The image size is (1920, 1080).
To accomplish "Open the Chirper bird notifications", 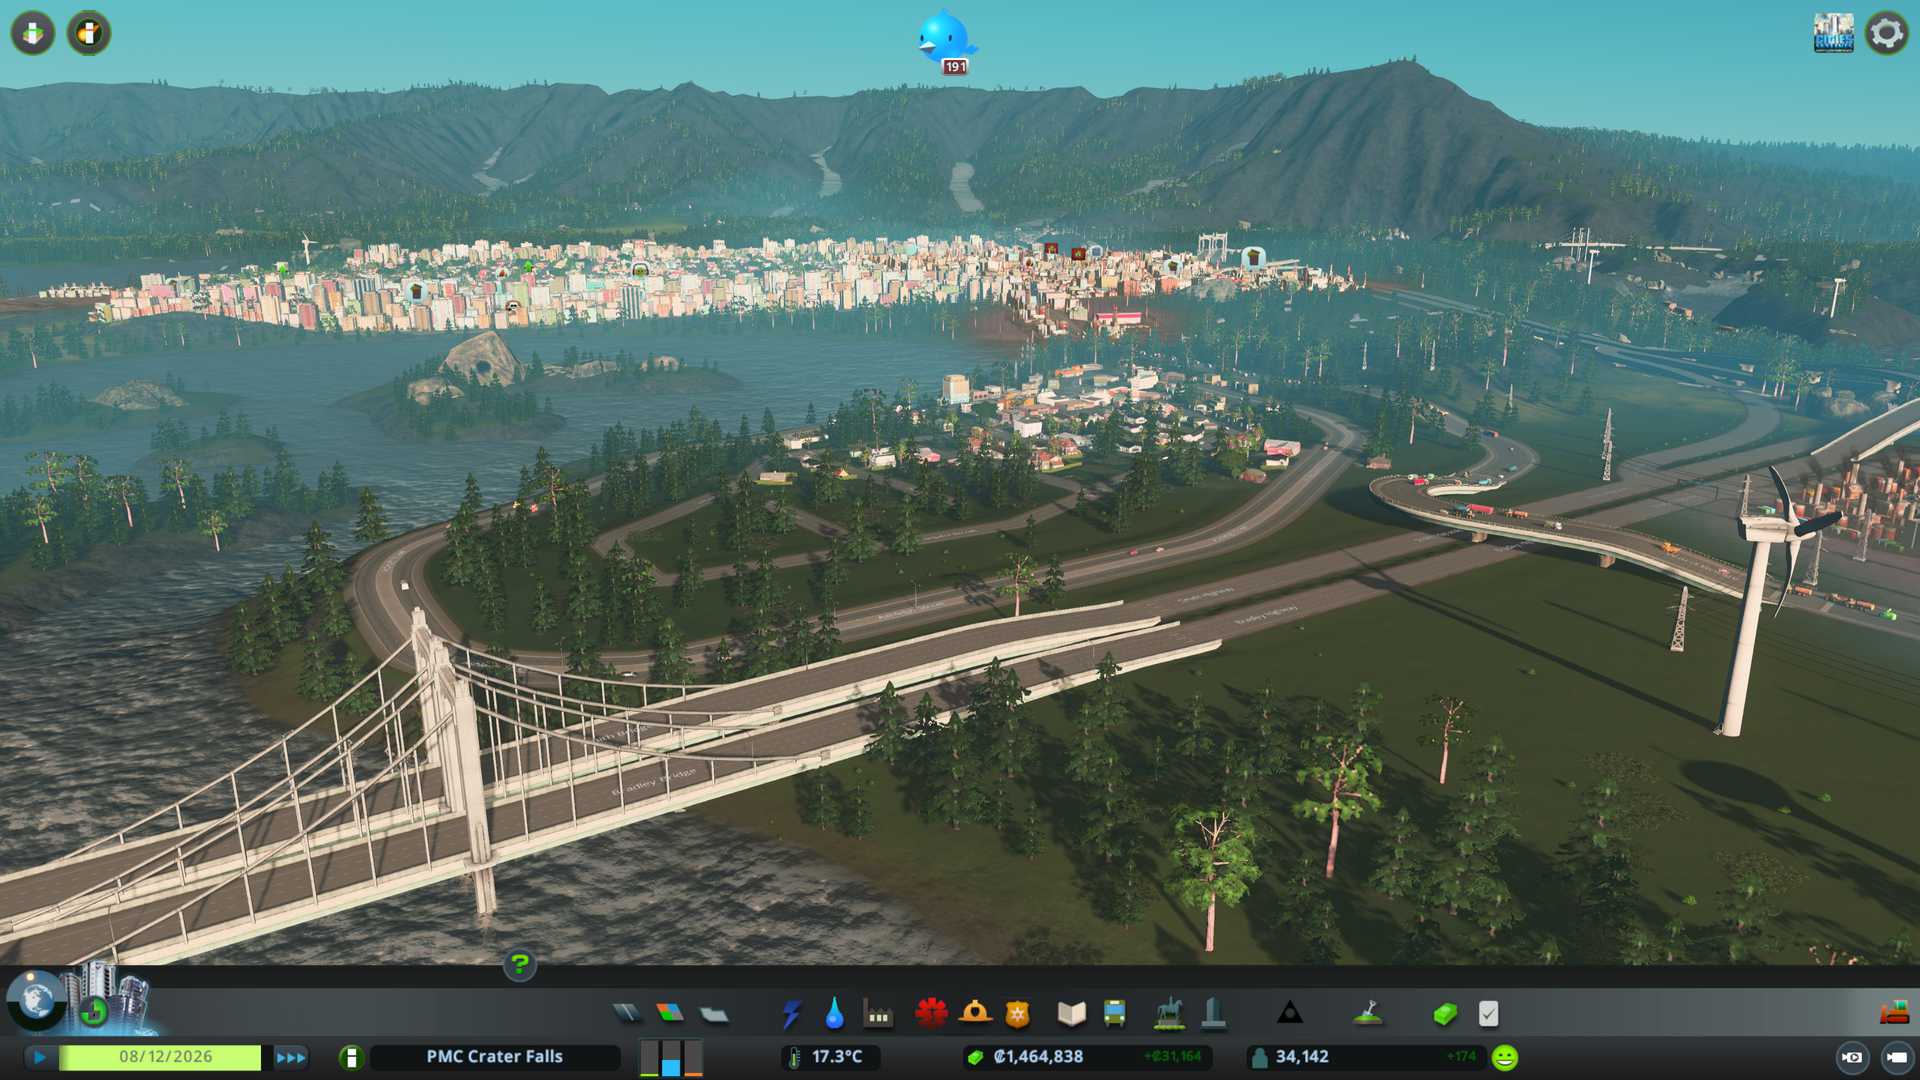I will coord(944,38).
